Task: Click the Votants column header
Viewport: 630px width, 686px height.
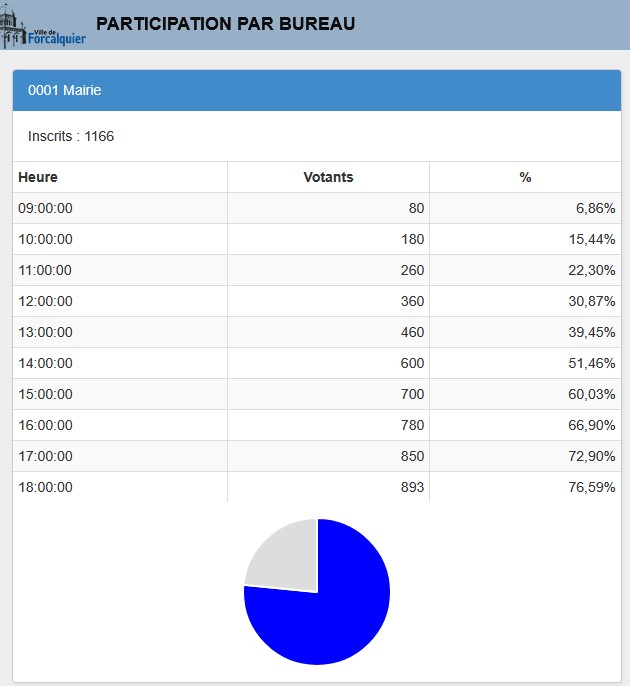Action: 328,177
